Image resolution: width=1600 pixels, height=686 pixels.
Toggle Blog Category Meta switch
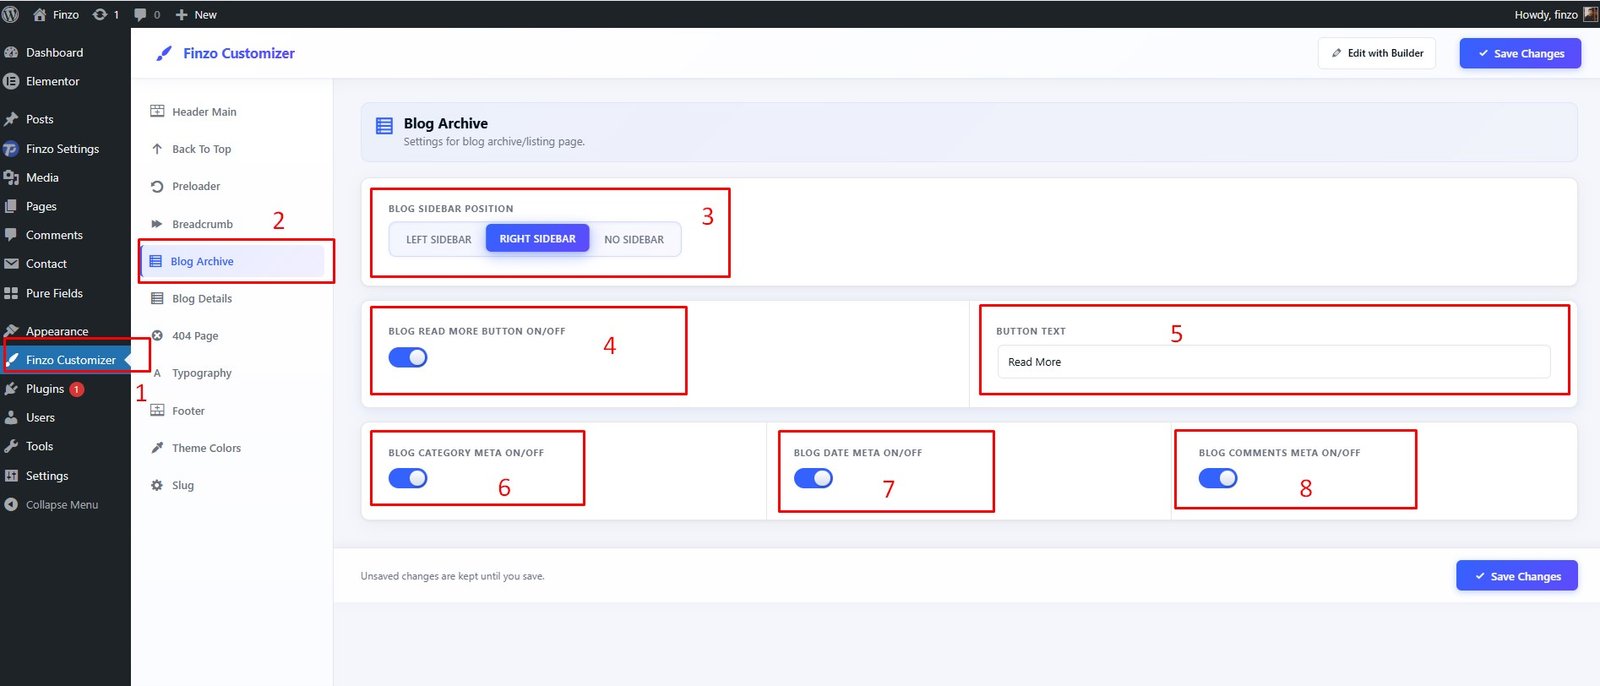tap(408, 478)
